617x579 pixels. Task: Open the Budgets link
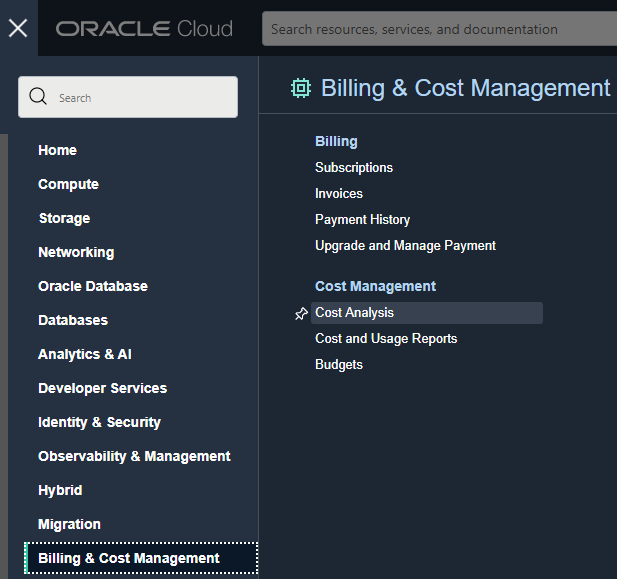coord(339,365)
